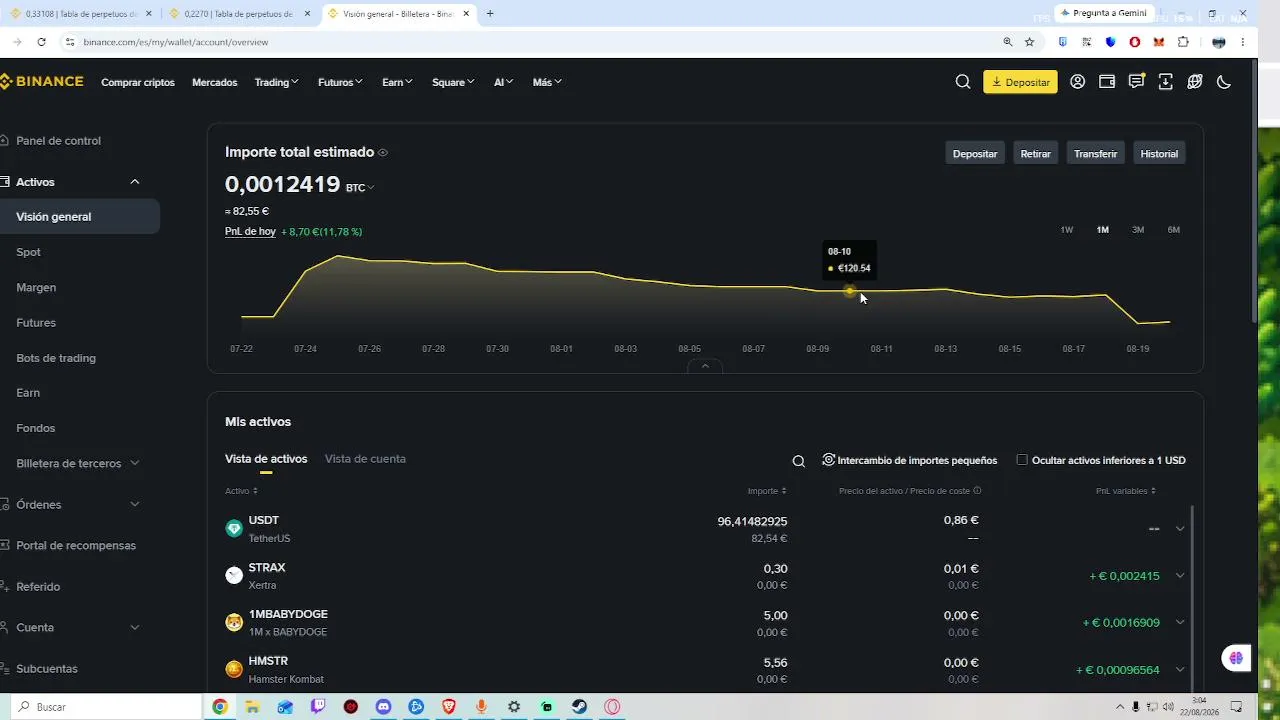
Task: Open the app download icon
Action: [1165, 82]
